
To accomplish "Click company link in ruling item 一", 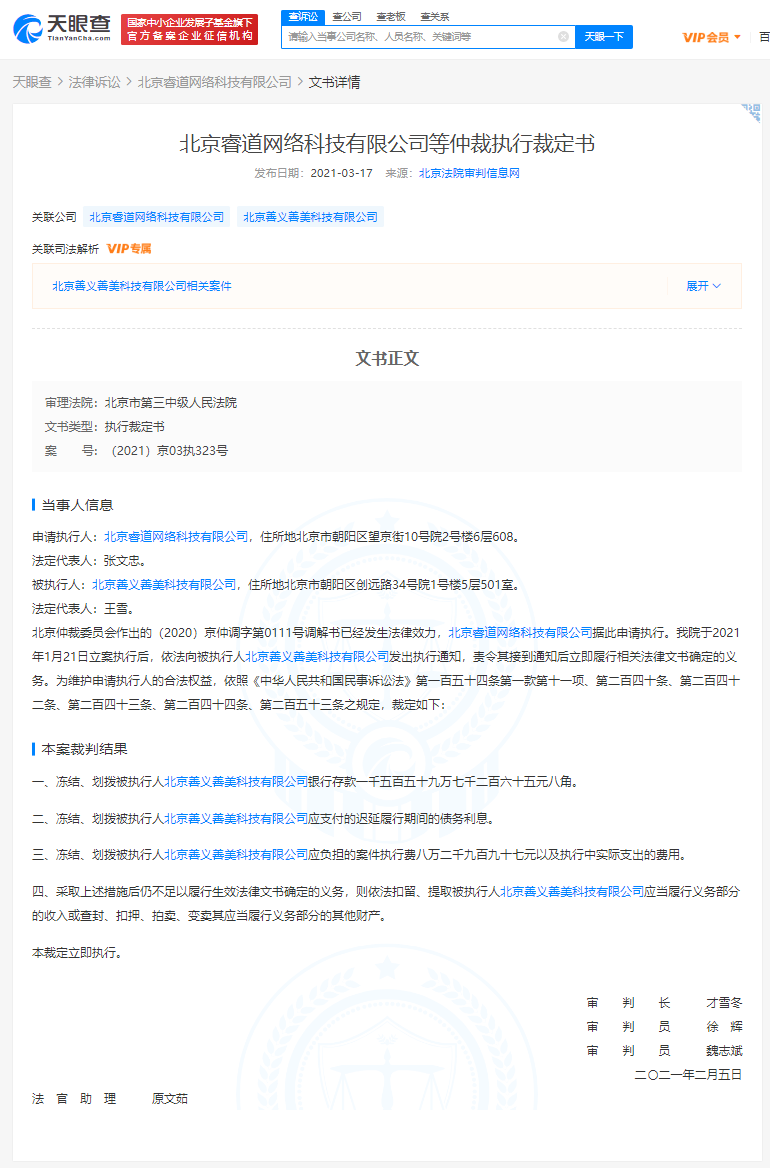I will [x=235, y=781].
